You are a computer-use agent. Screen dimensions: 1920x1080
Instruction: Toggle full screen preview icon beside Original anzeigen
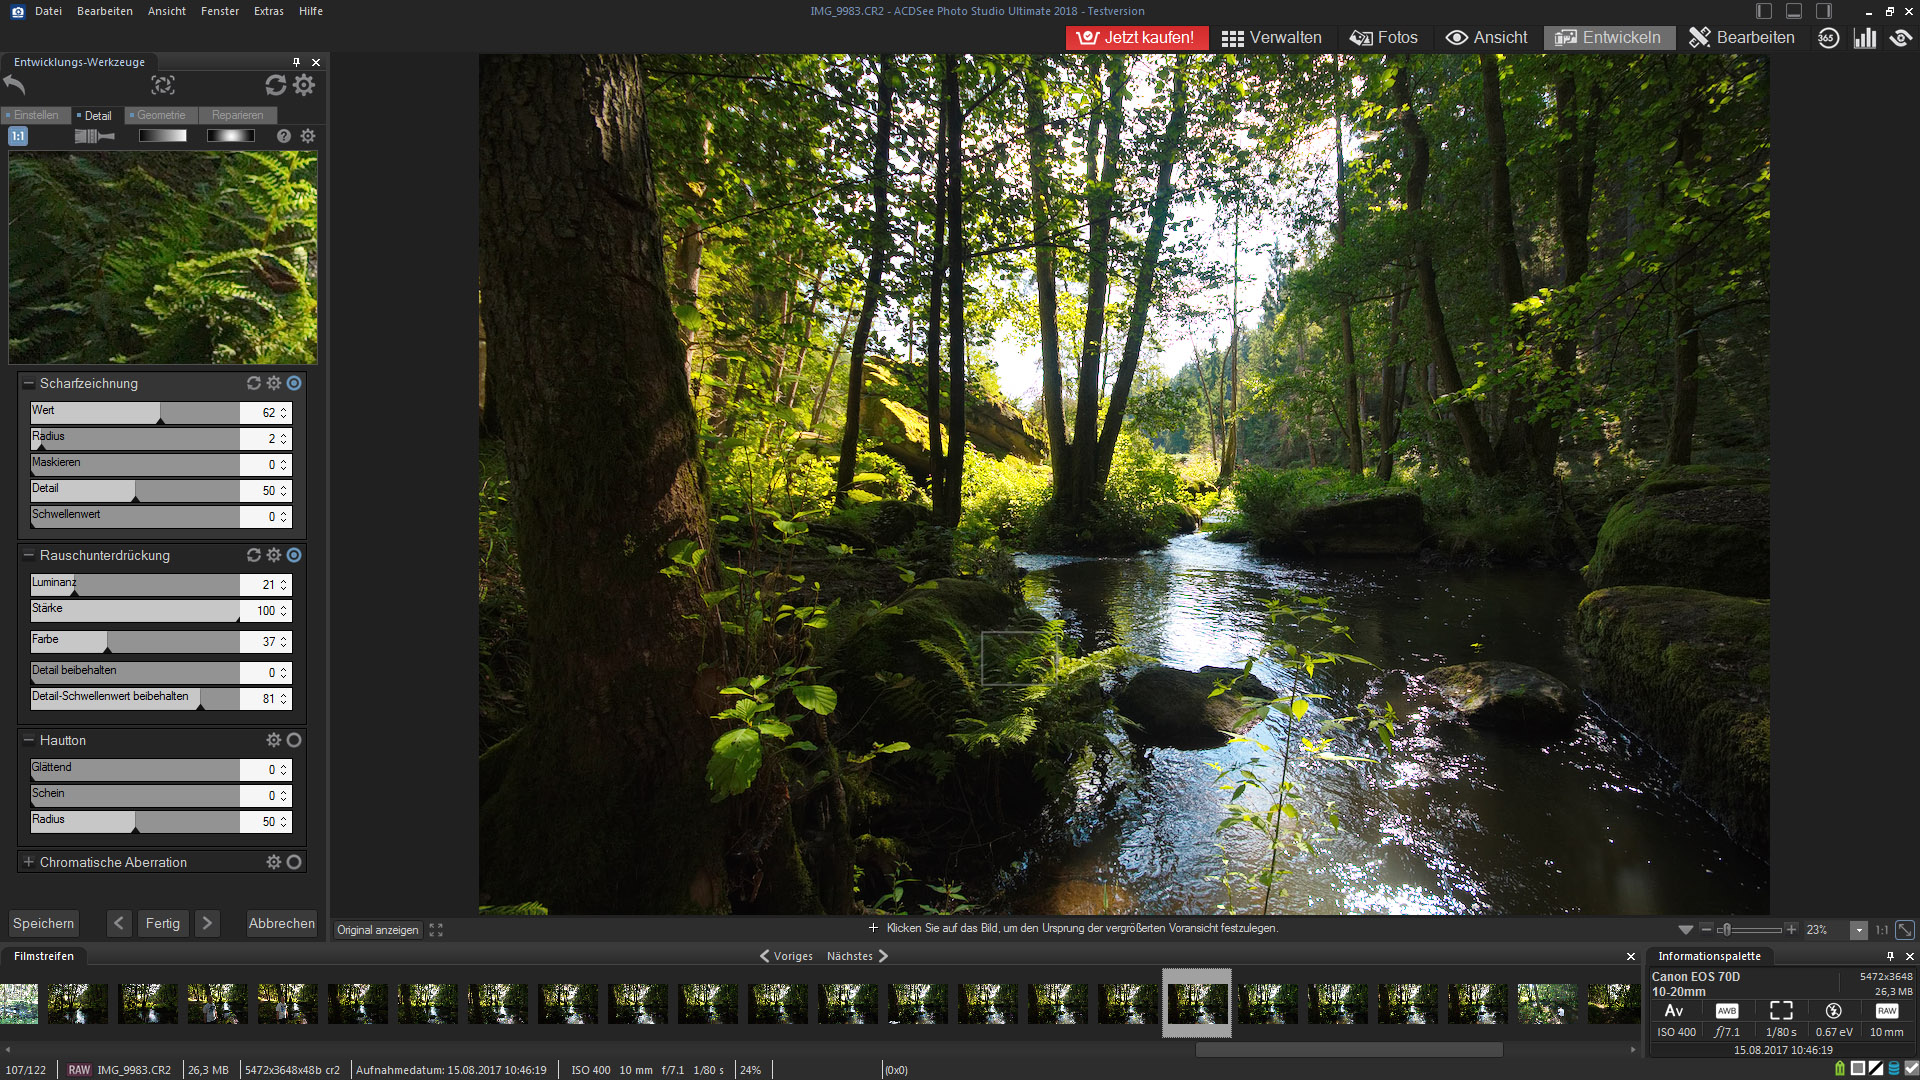(x=436, y=930)
